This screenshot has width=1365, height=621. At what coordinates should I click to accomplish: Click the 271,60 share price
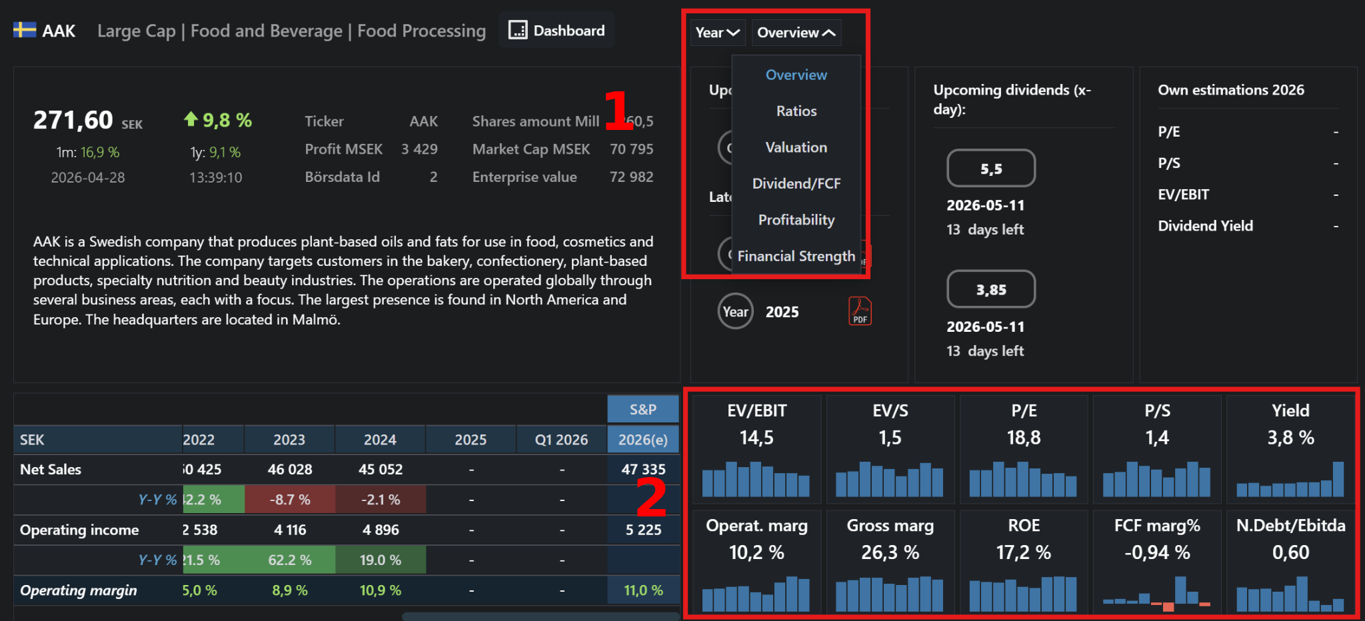73,120
